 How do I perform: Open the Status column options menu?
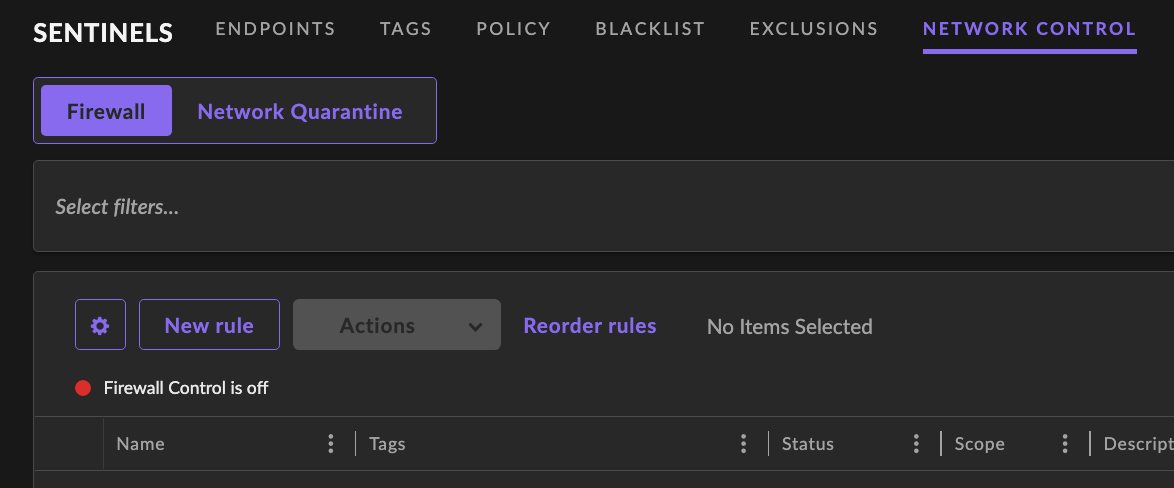tap(917, 444)
